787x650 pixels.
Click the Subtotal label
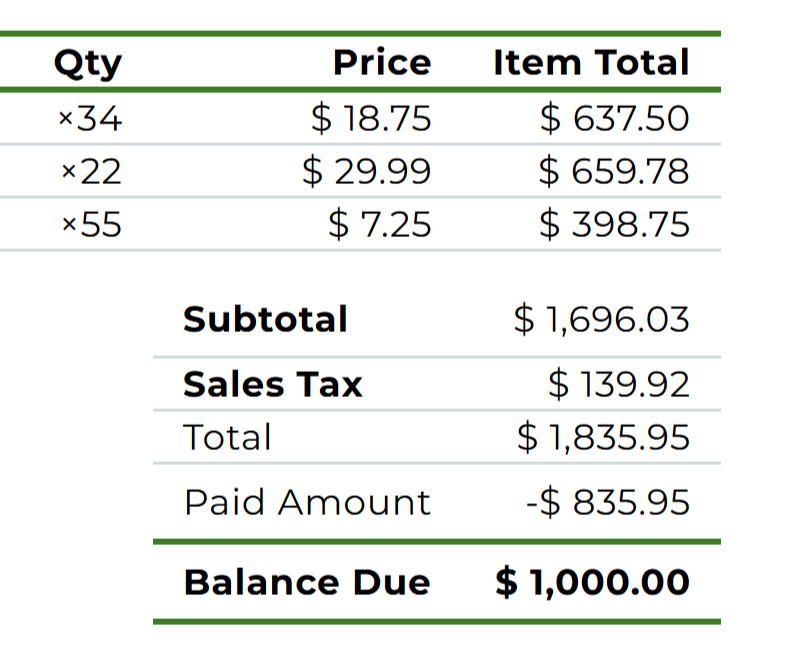(265, 320)
